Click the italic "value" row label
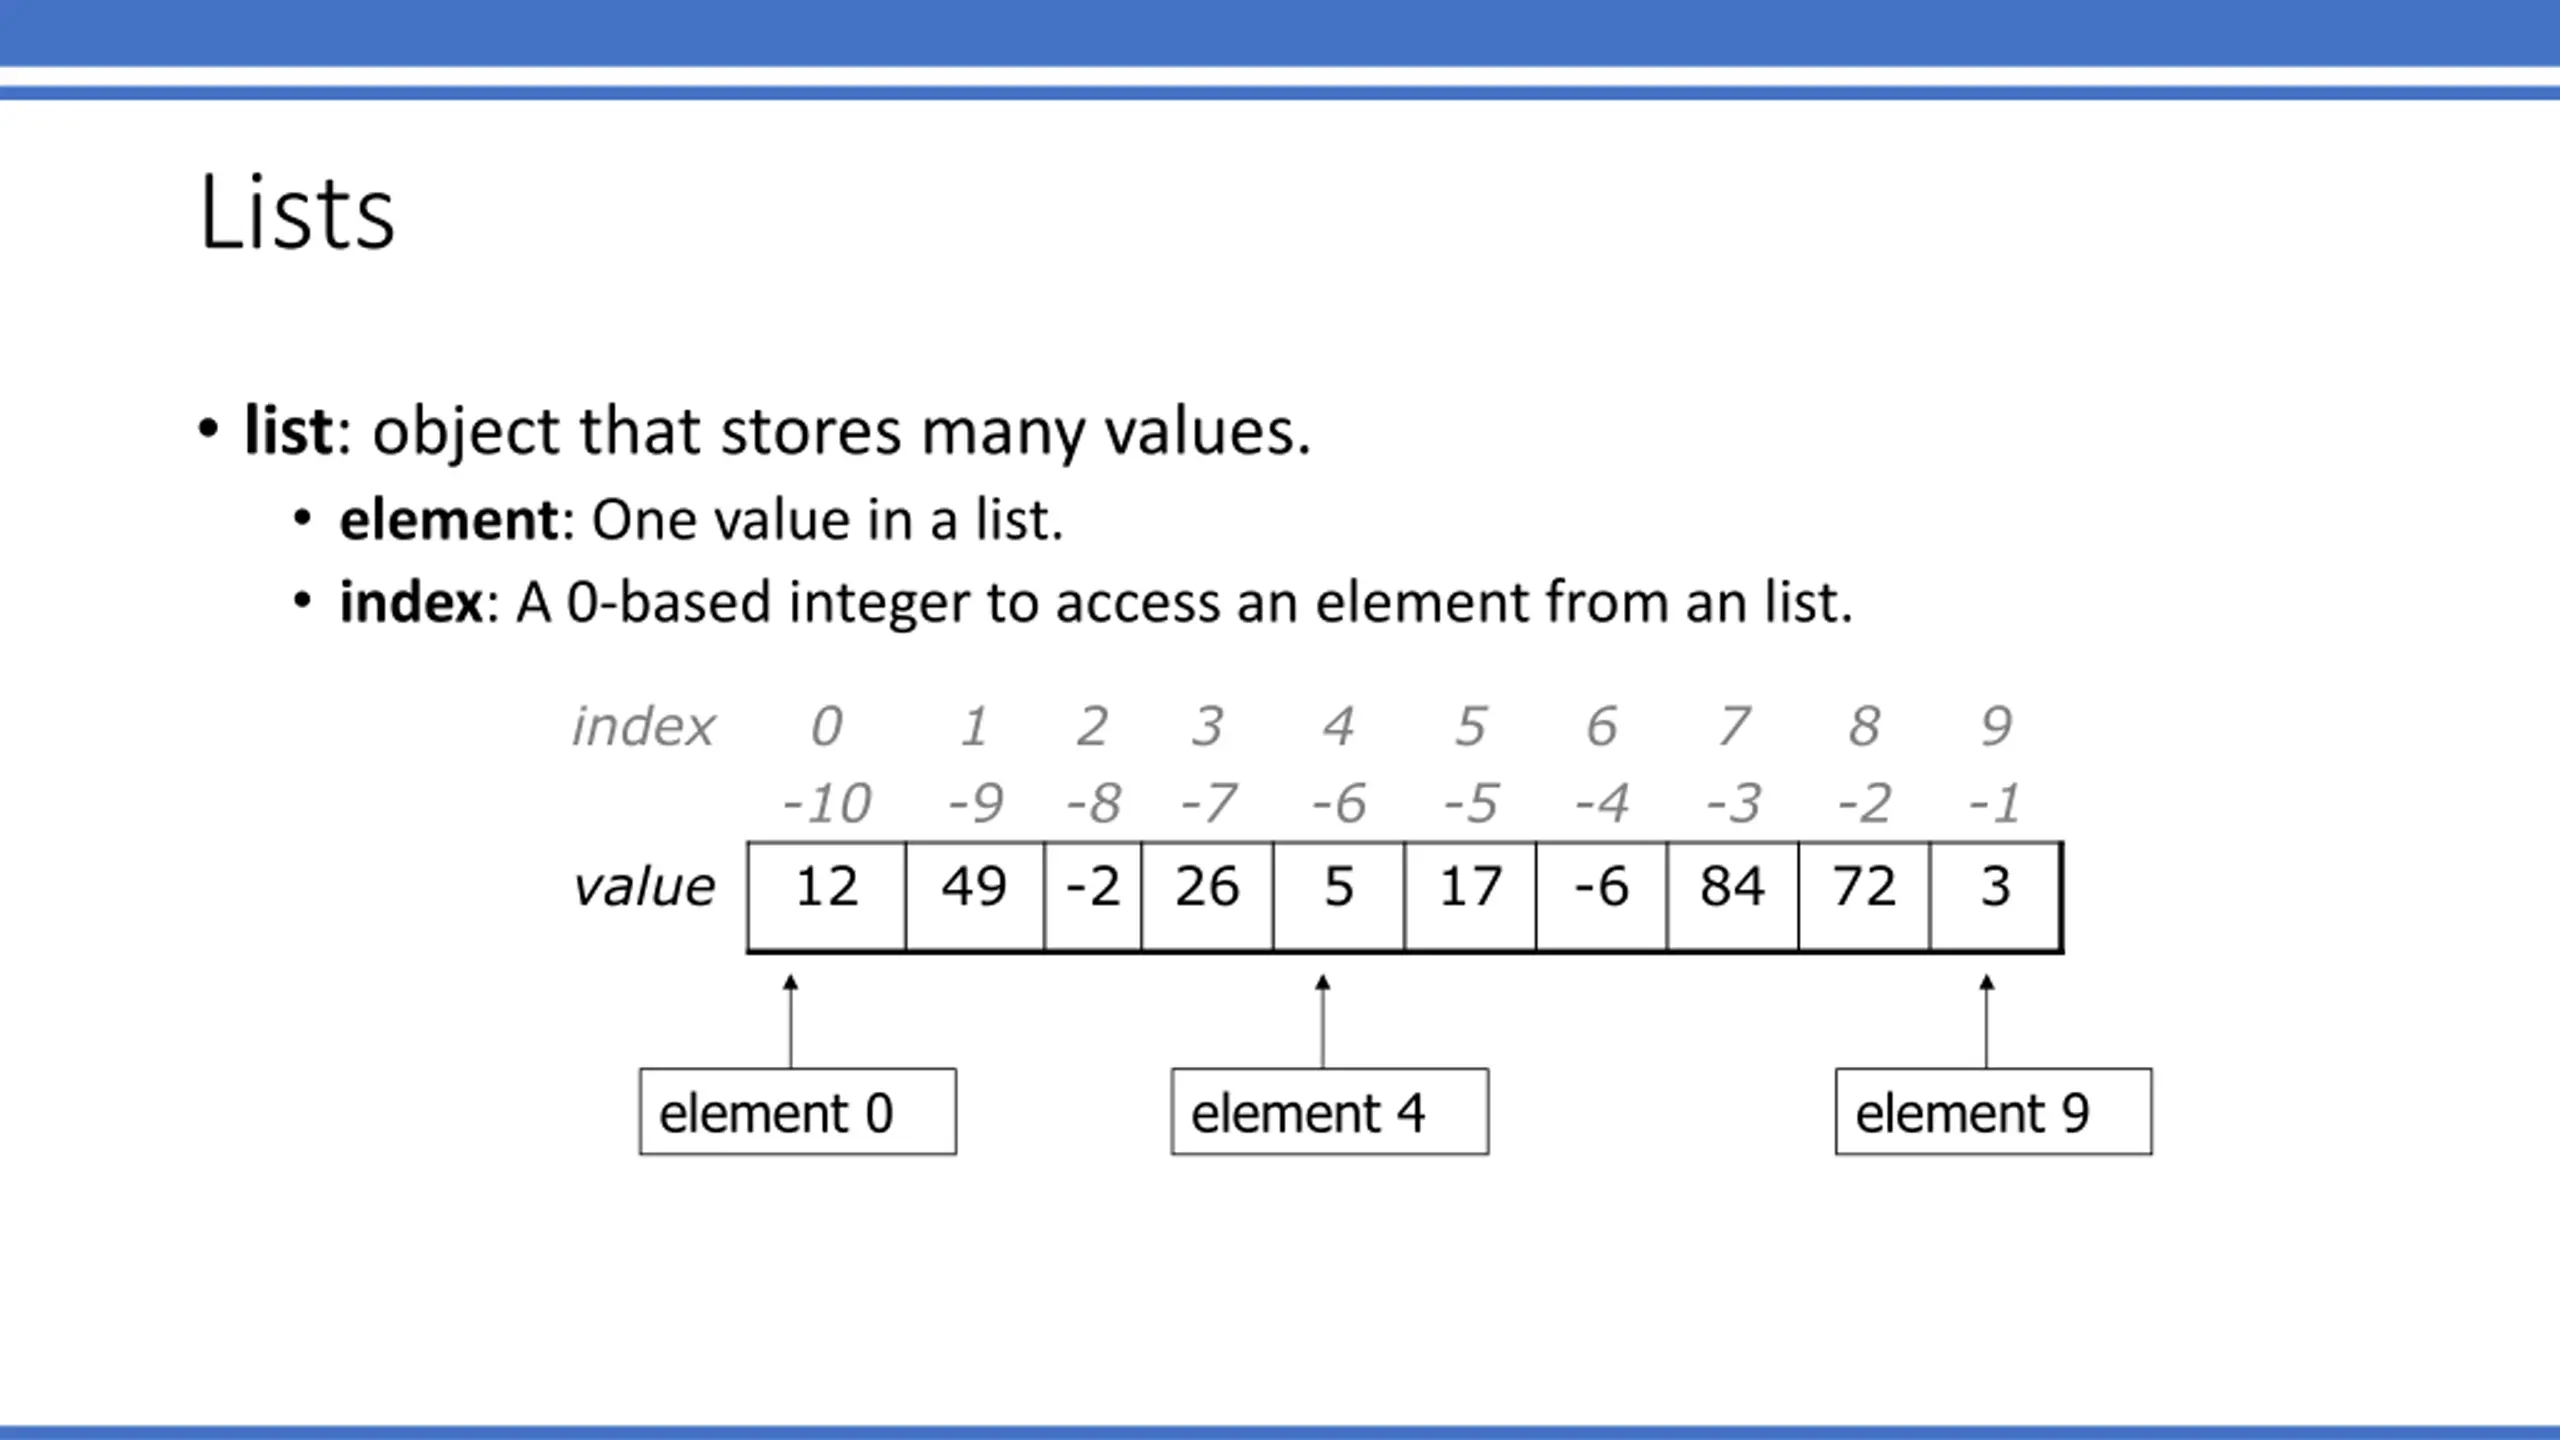 coord(643,888)
